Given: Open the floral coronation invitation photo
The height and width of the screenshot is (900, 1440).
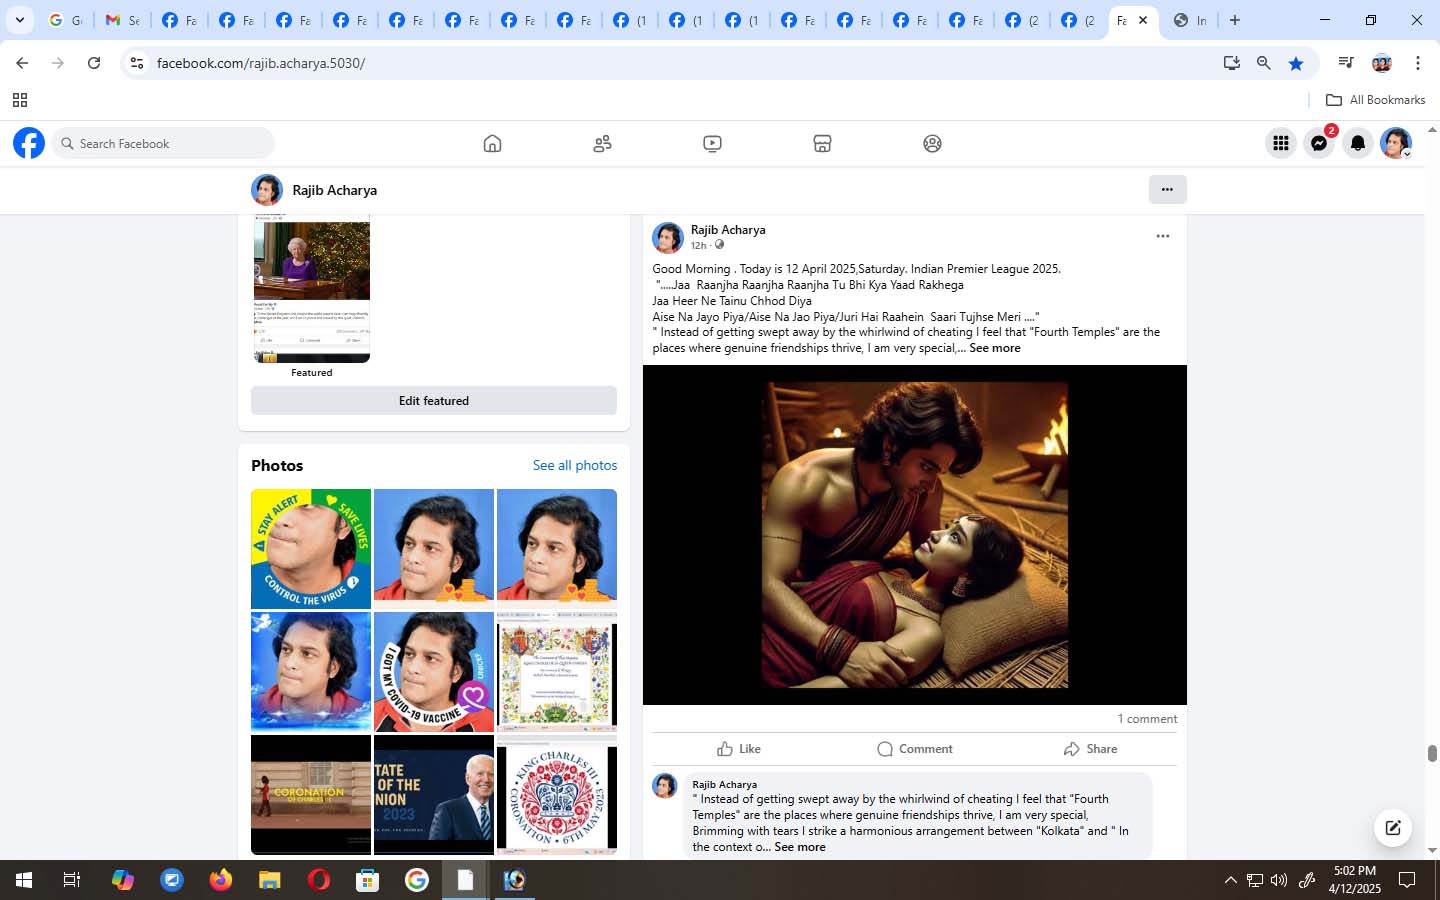Looking at the screenshot, I should [x=557, y=672].
